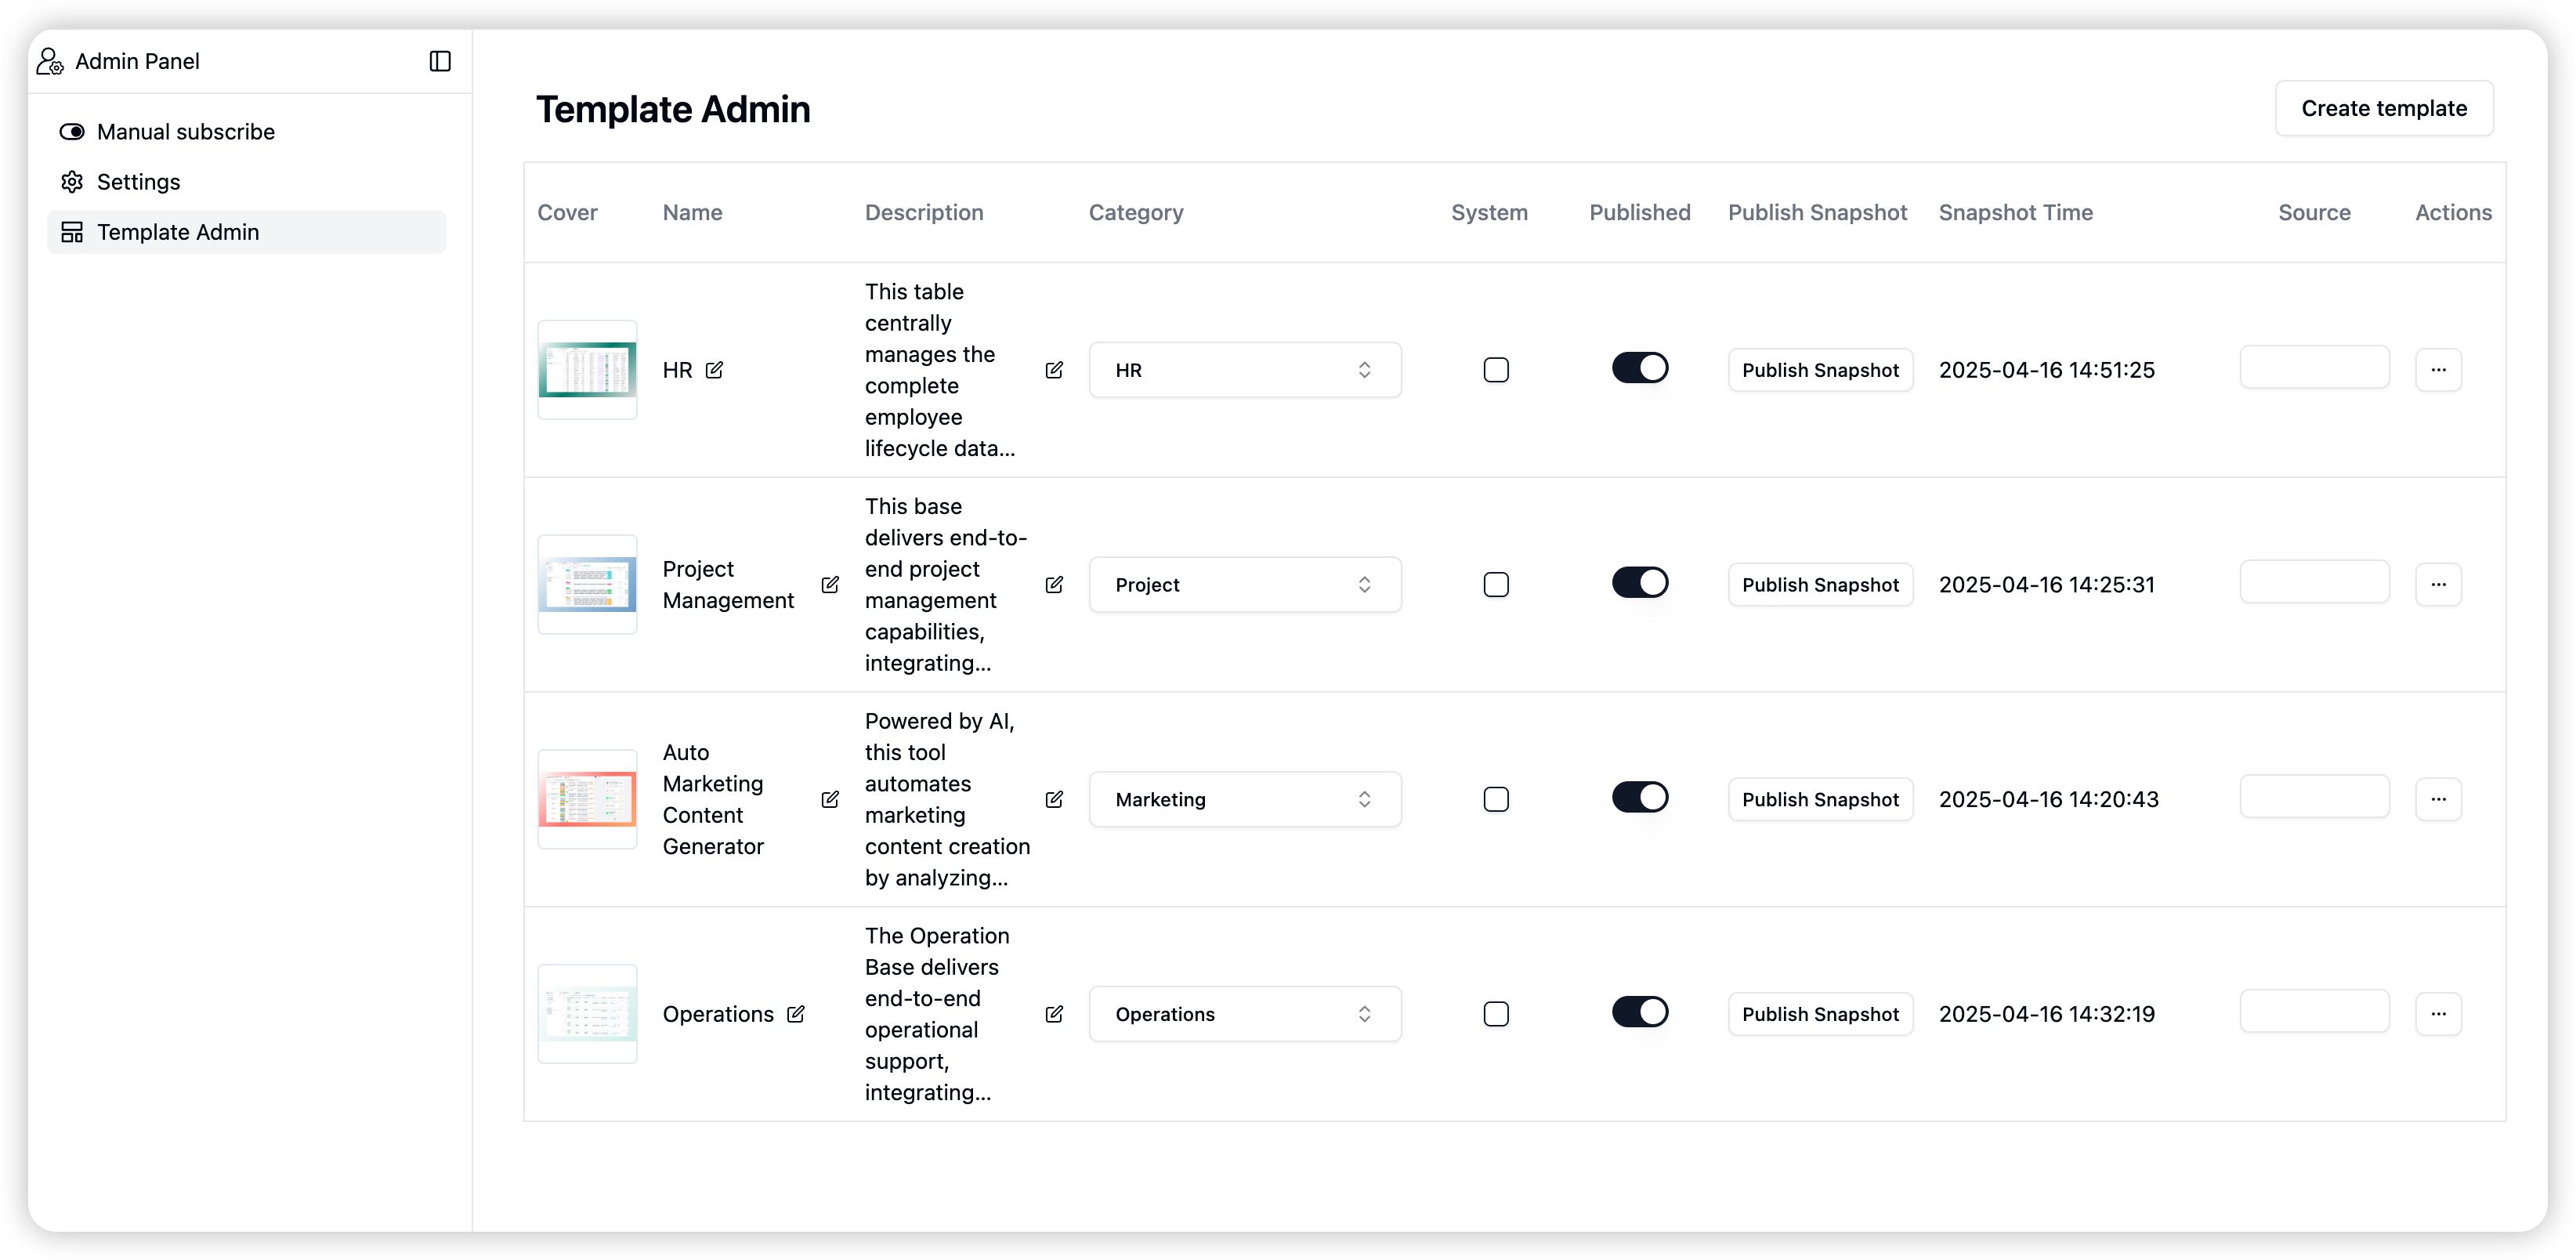Viewport: 2576px width, 1260px height.
Task: Publish Snapshot for Project Management
Action: pyautogui.click(x=1820, y=584)
